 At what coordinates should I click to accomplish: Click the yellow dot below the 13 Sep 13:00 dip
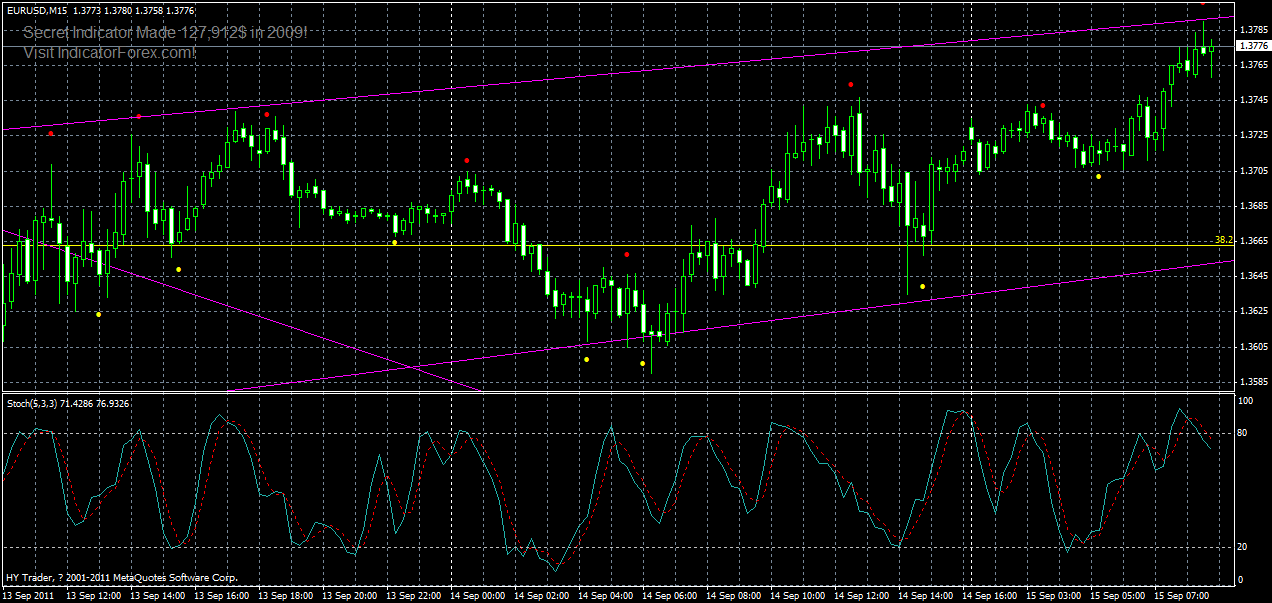point(99,313)
